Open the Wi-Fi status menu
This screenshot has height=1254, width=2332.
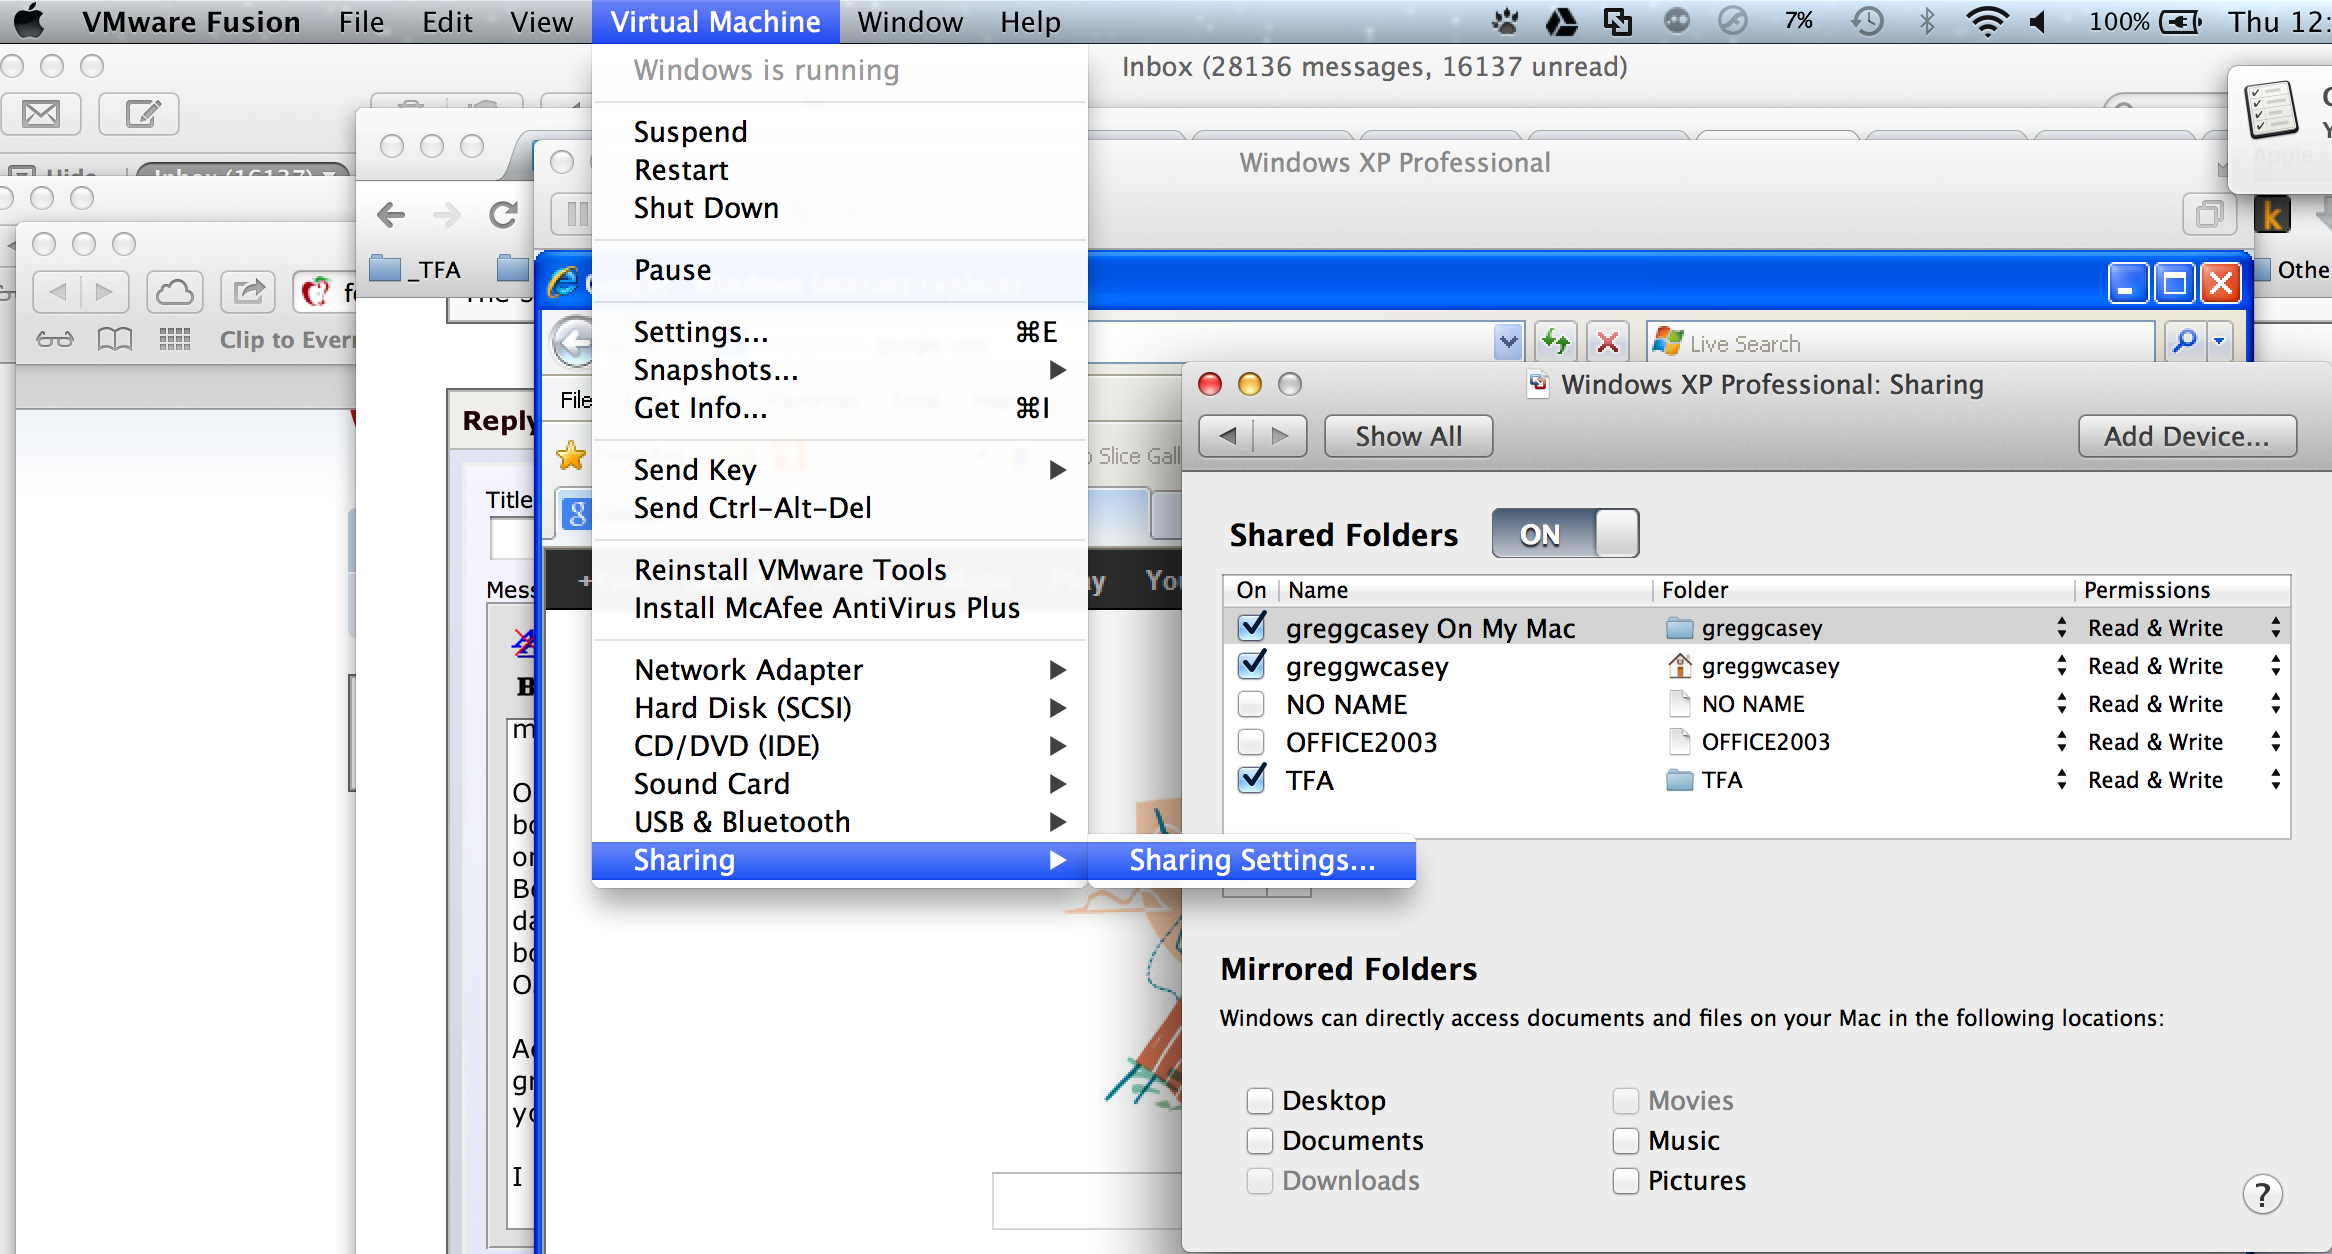point(1986,21)
